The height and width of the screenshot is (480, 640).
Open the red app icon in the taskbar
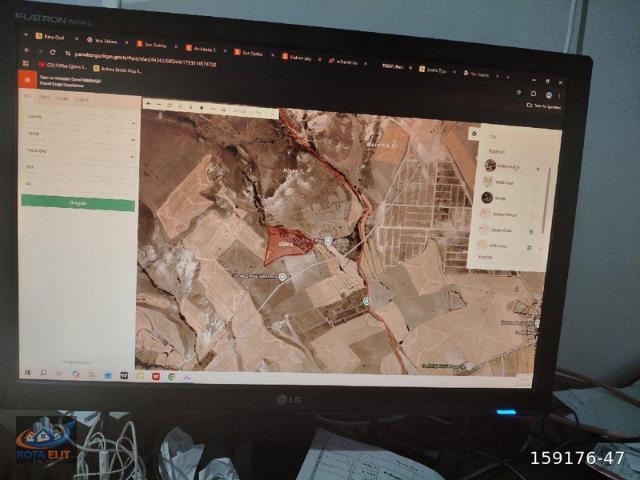(x=156, y=376)
